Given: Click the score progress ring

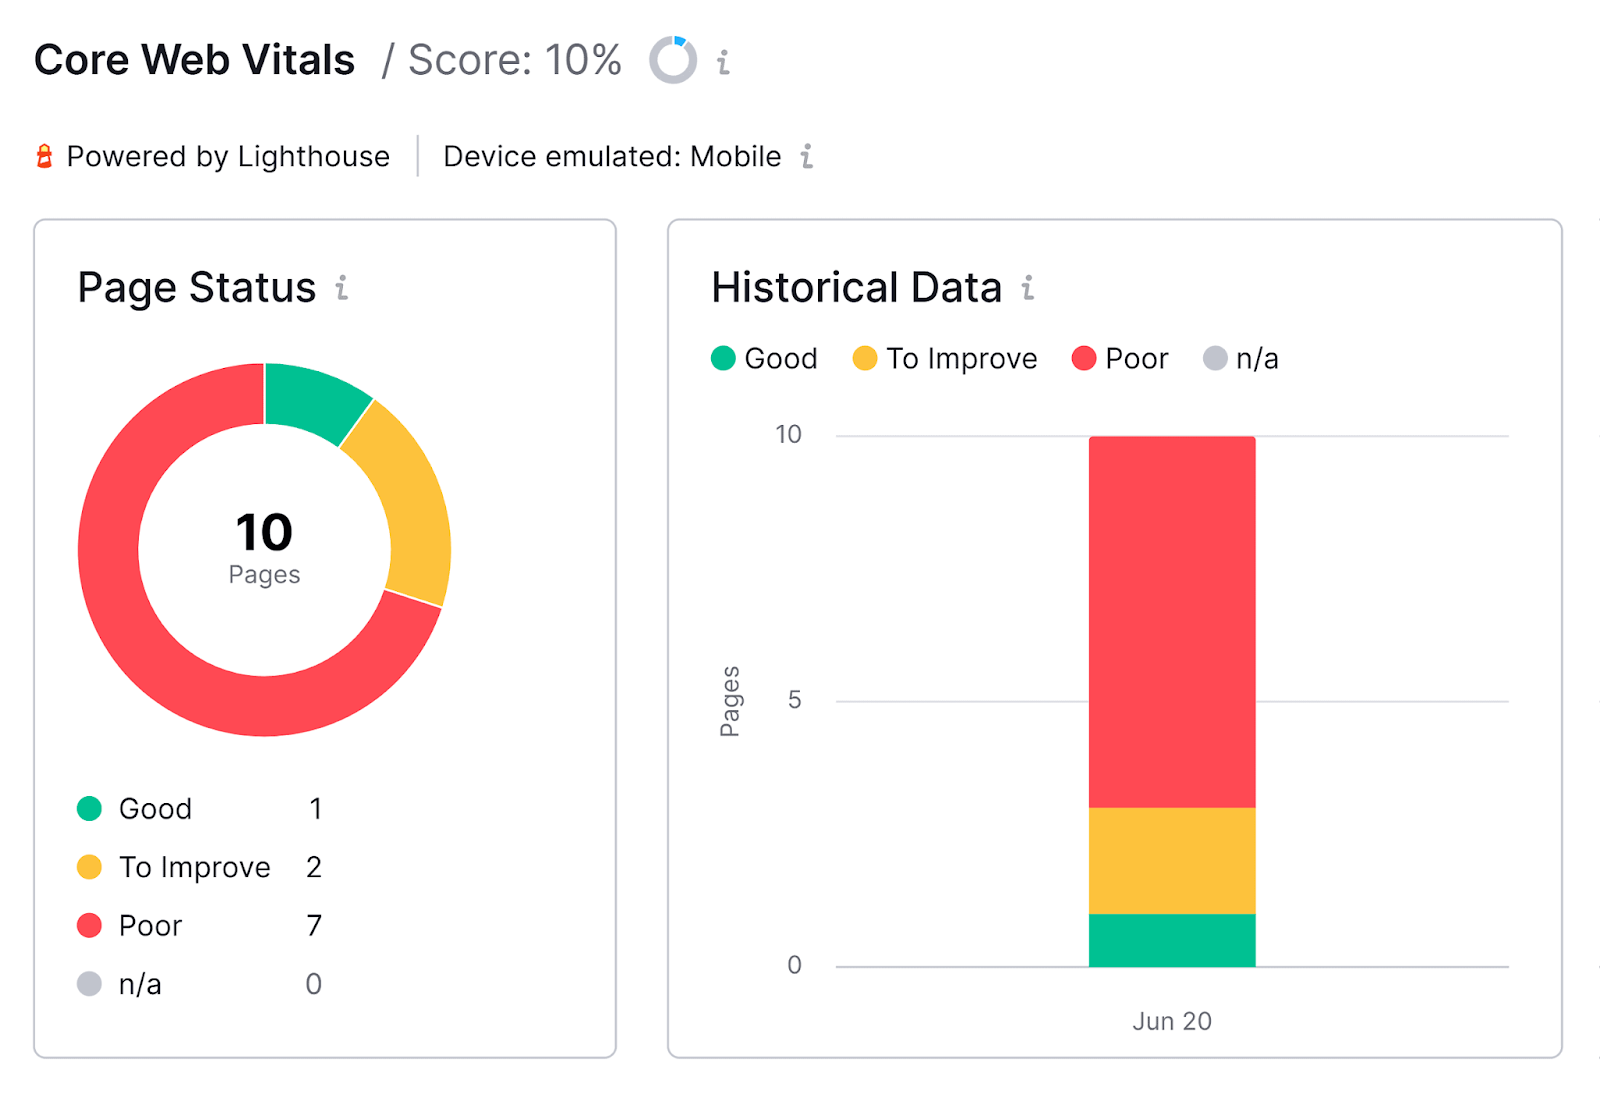Looking at the screenshot, I should tap(672, 60).
